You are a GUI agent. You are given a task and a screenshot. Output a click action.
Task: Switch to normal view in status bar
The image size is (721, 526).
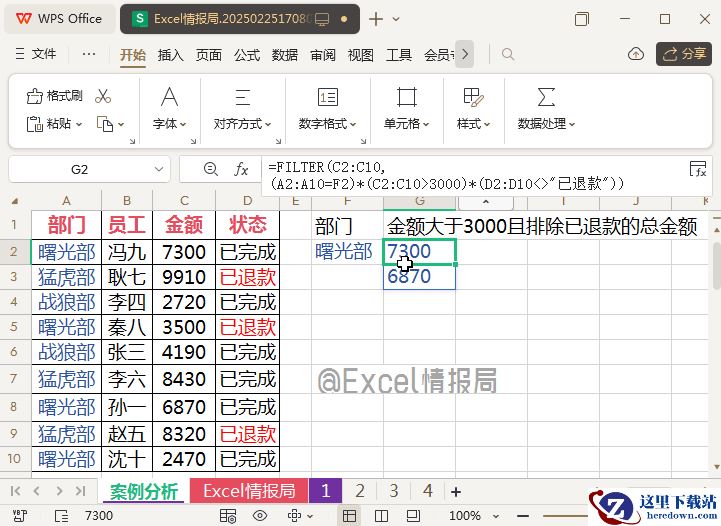point(349,516)
